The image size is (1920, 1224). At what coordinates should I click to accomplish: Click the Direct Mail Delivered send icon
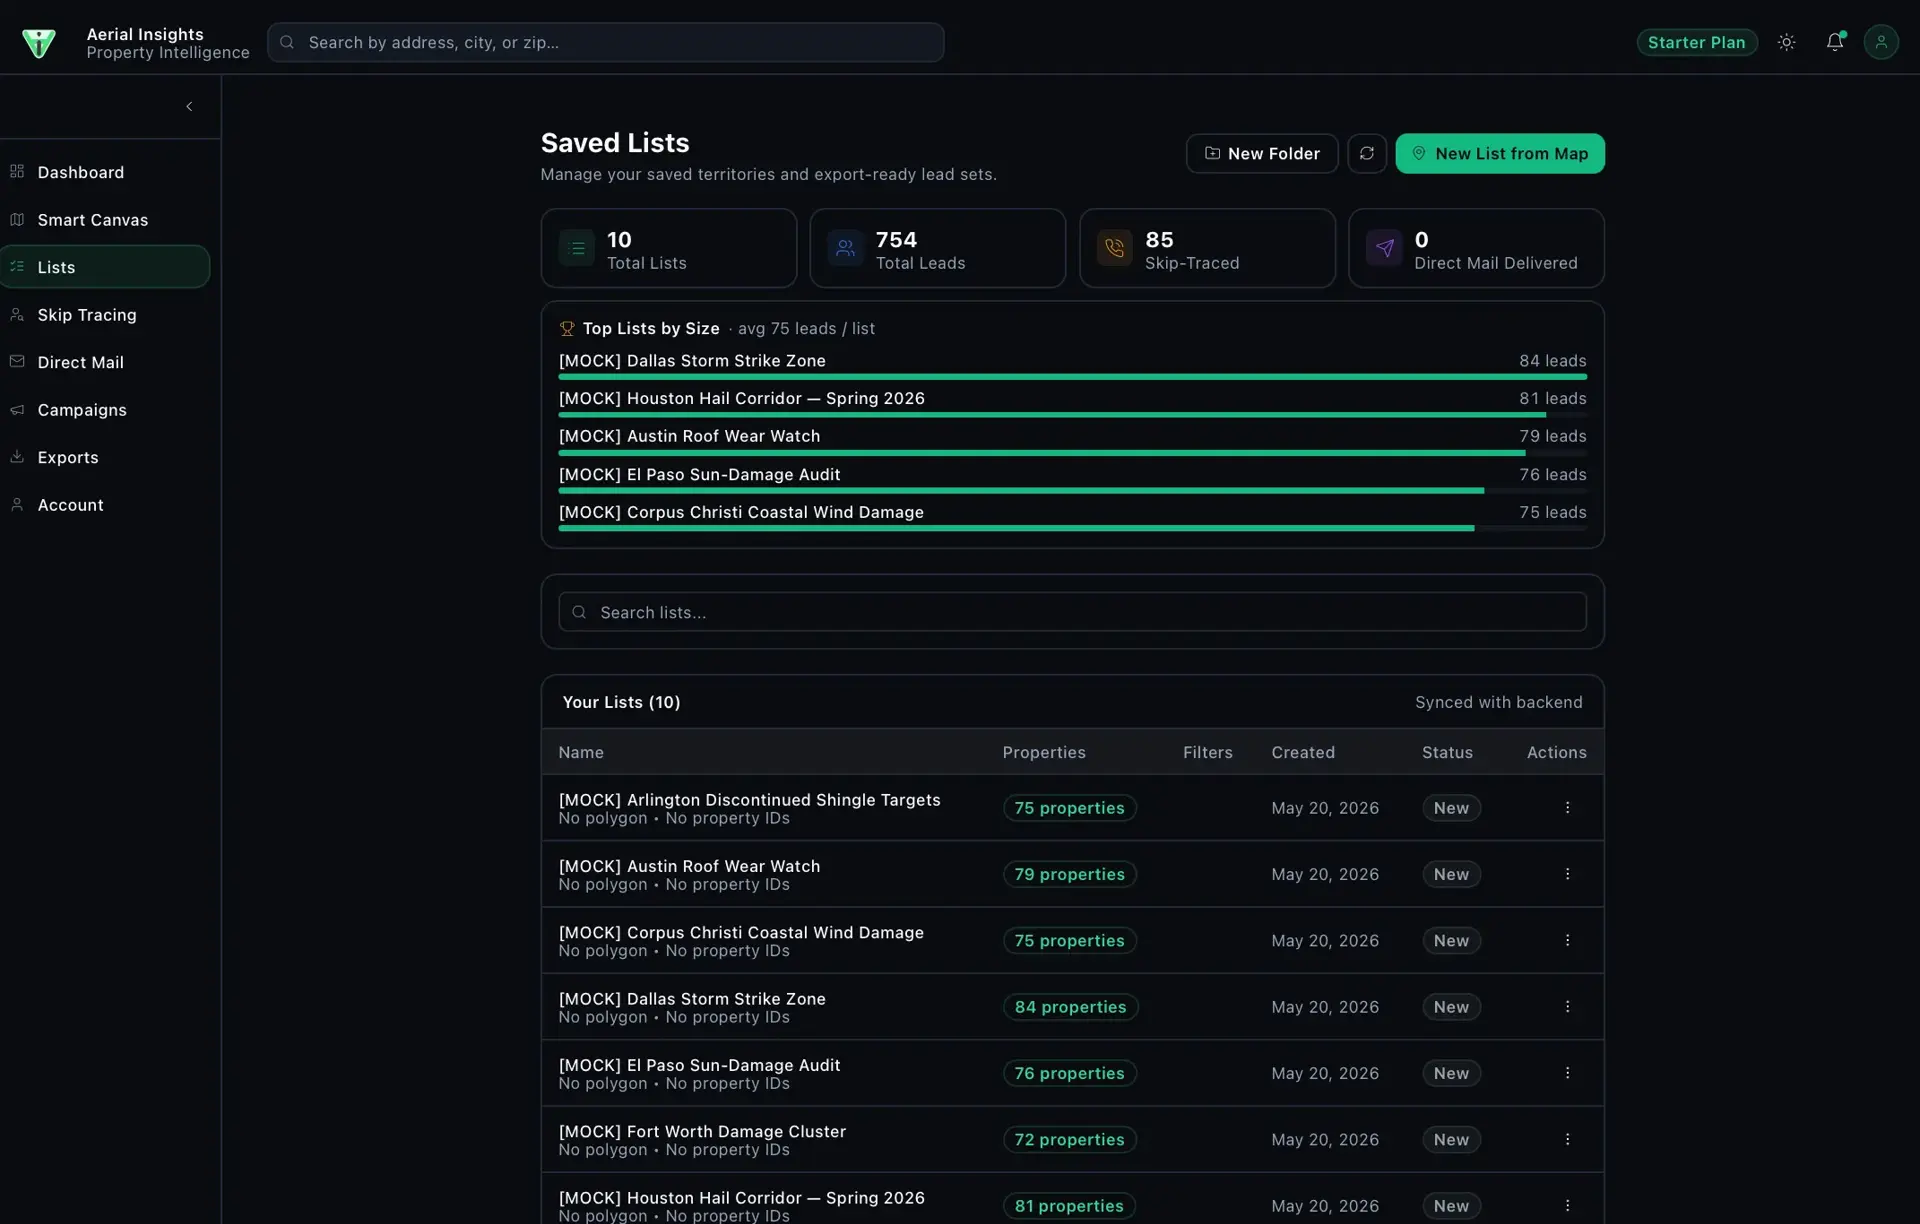tap(1384, 248)
